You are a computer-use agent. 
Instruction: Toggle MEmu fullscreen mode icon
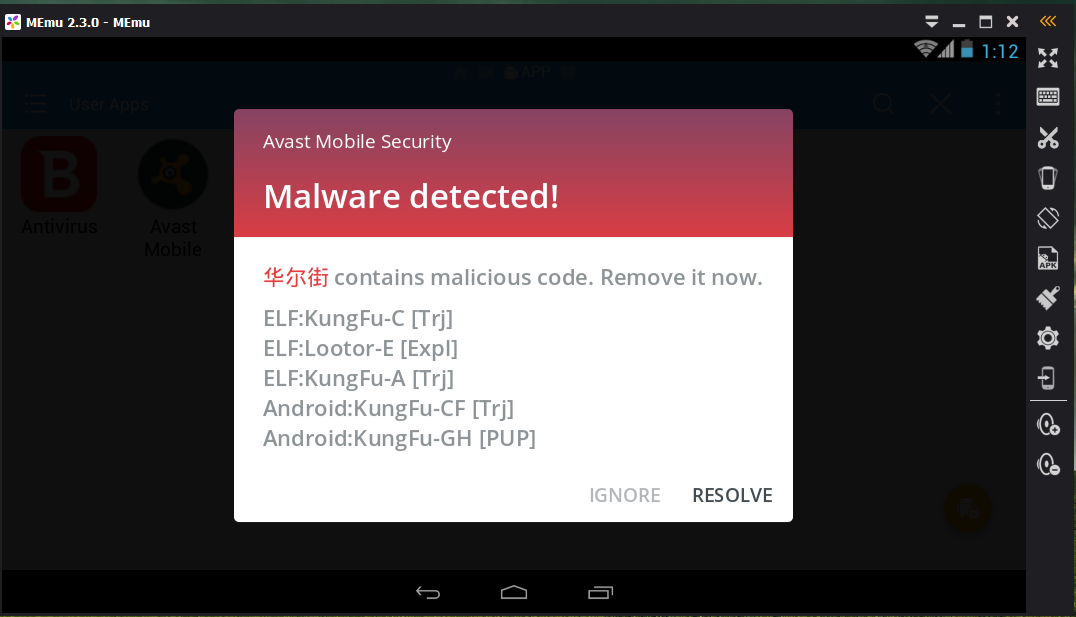coord(1048,58)
